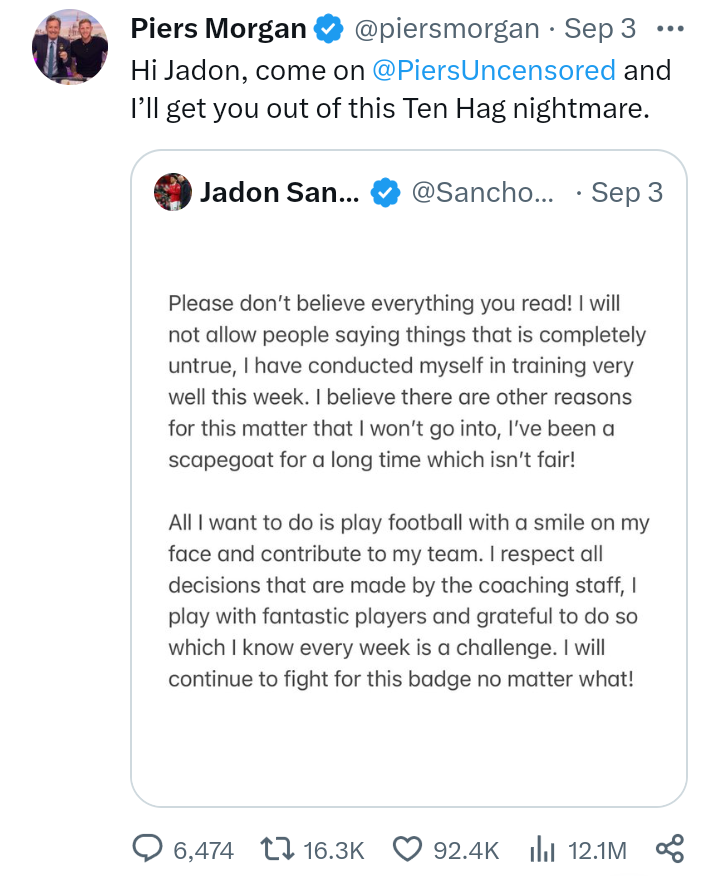Click the reply speech bubble icon
The image size is (720, 876).
148,849
